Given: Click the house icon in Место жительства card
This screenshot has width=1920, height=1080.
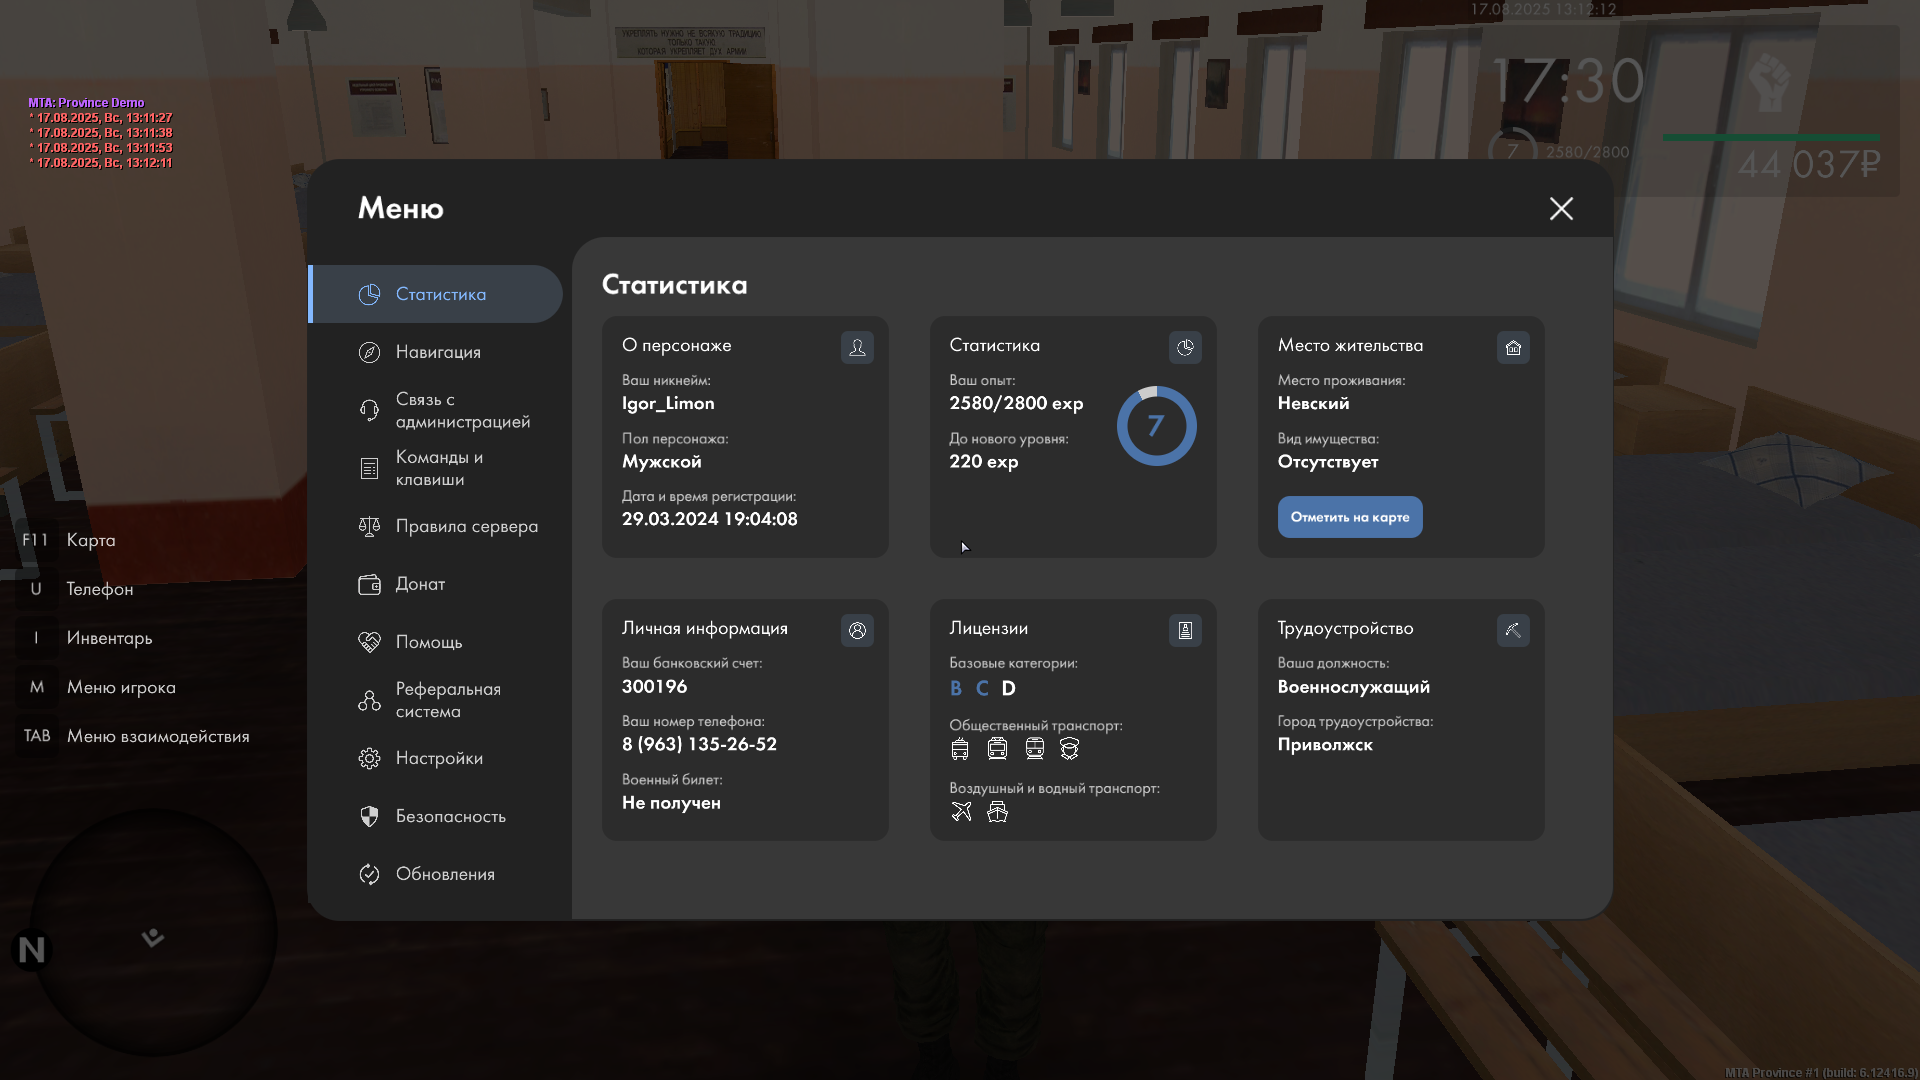Looking at the screenshot, I should tap(1513, 347).
